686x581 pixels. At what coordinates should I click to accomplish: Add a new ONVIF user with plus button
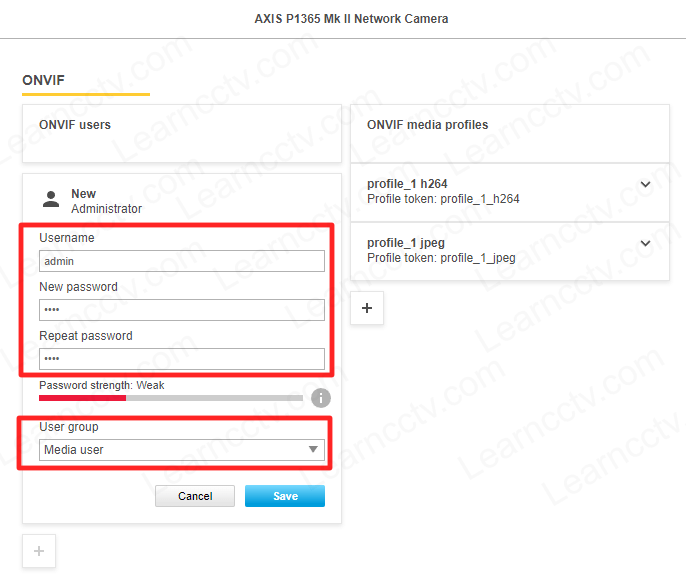(39, 551)
